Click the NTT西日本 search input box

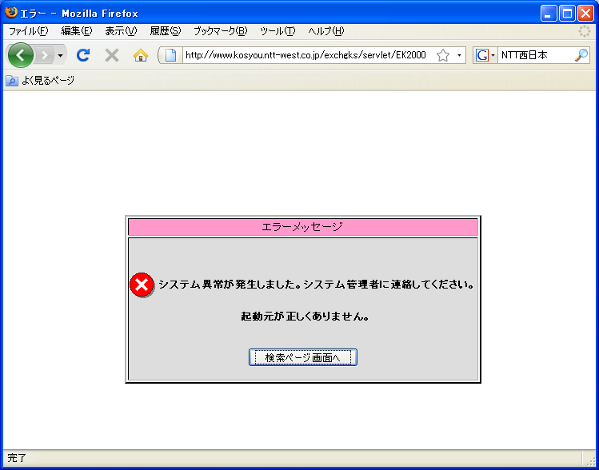tap(535, 55)
